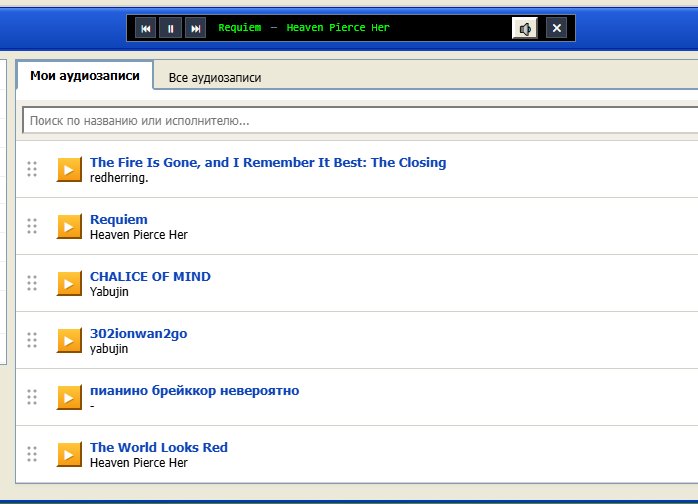Screen dimensions: 698x504
Task: Click drag handle beside пианино брейккор невероятно
Action: pos(32,397)
